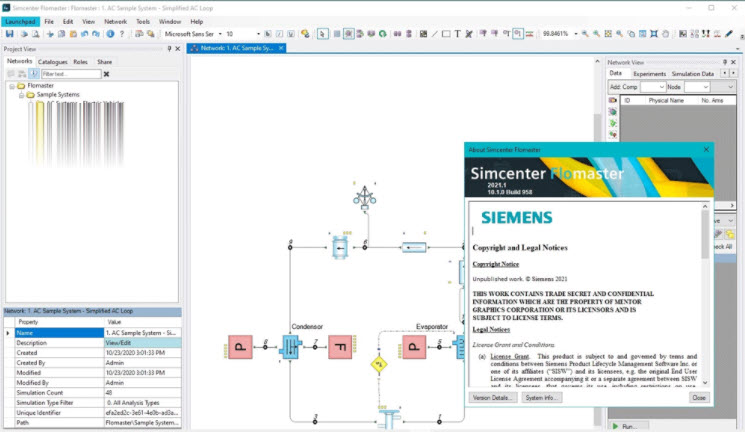Click the compressor symbol atop diagram
The image size is (745, 432).
click(x=364, y=197)
